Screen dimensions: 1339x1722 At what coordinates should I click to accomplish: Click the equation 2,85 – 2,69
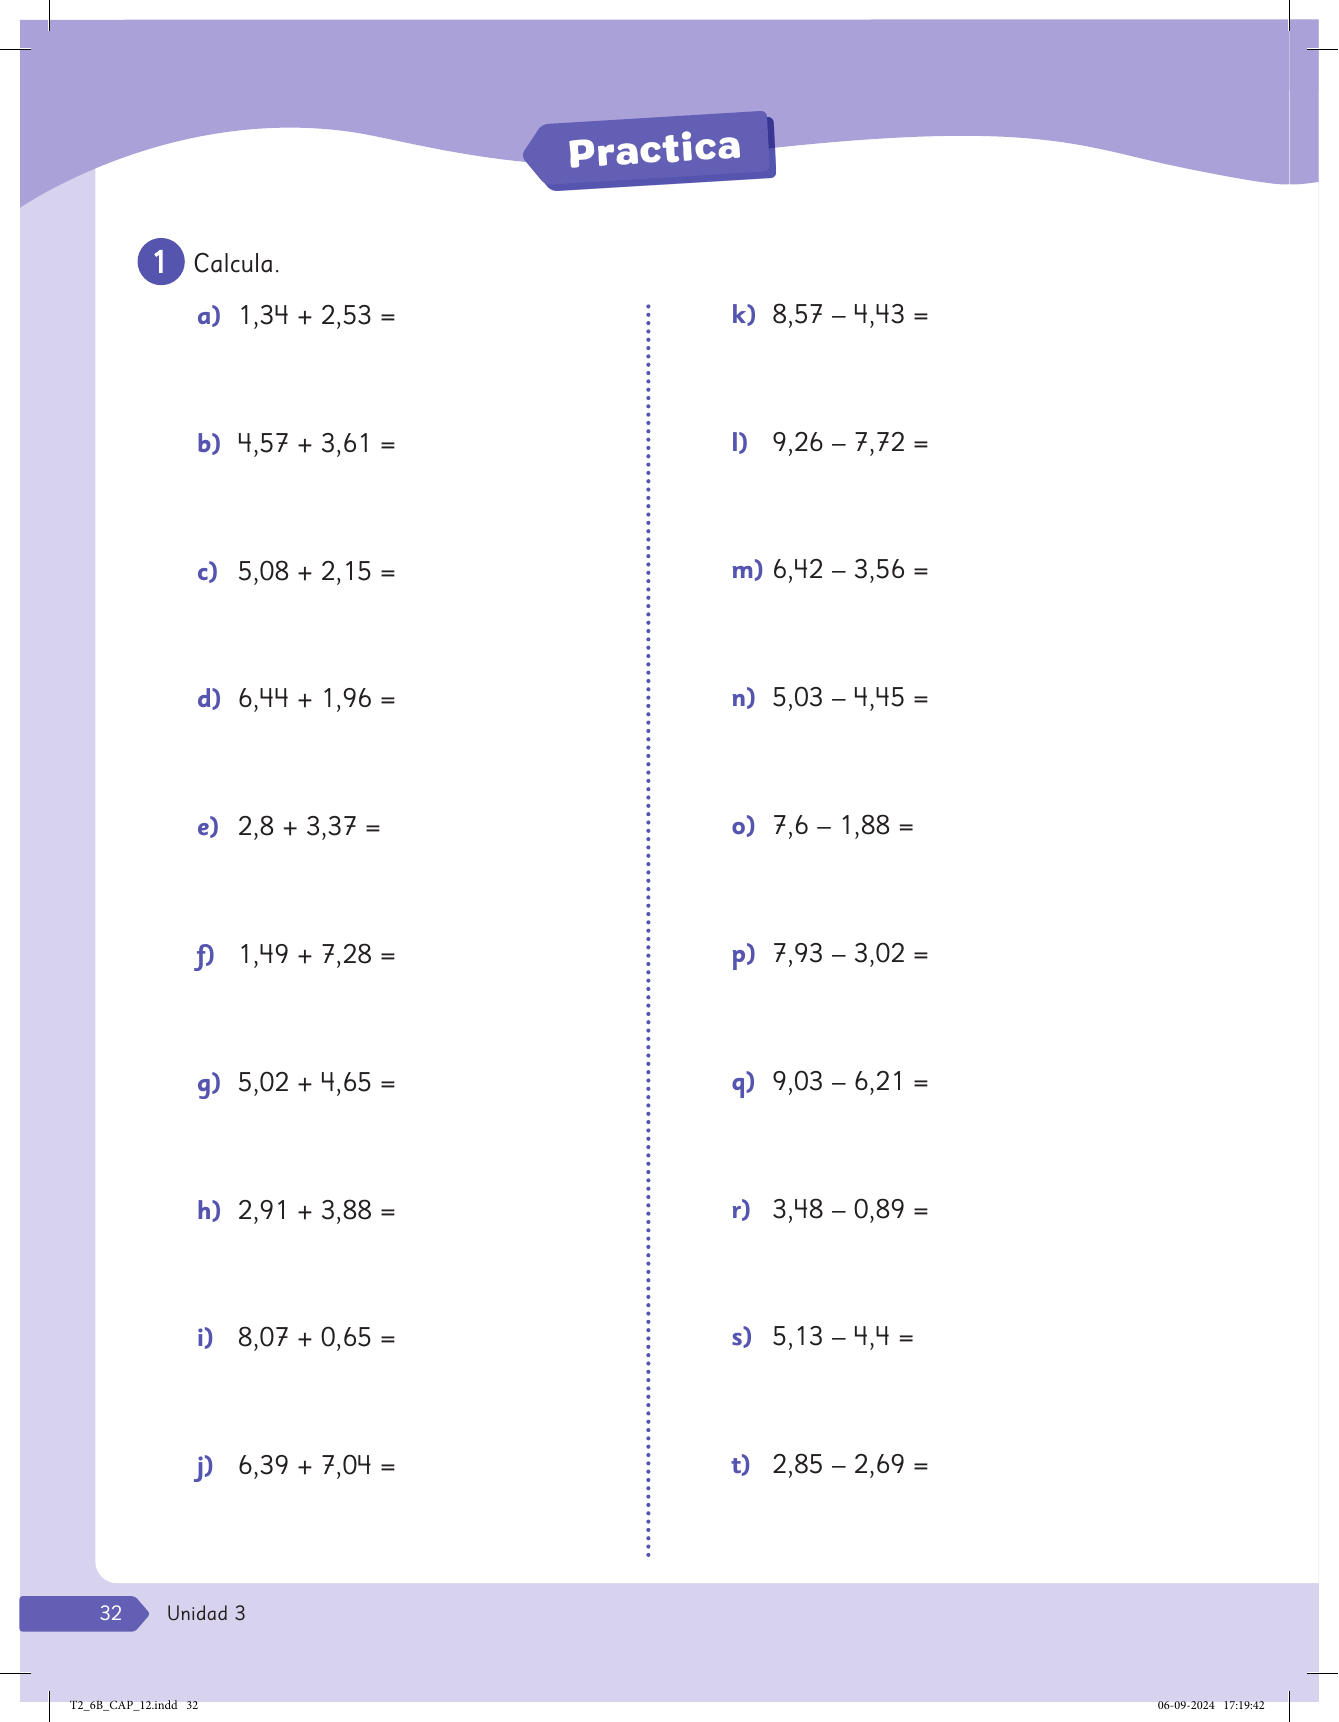click(x=850, y=1464)
